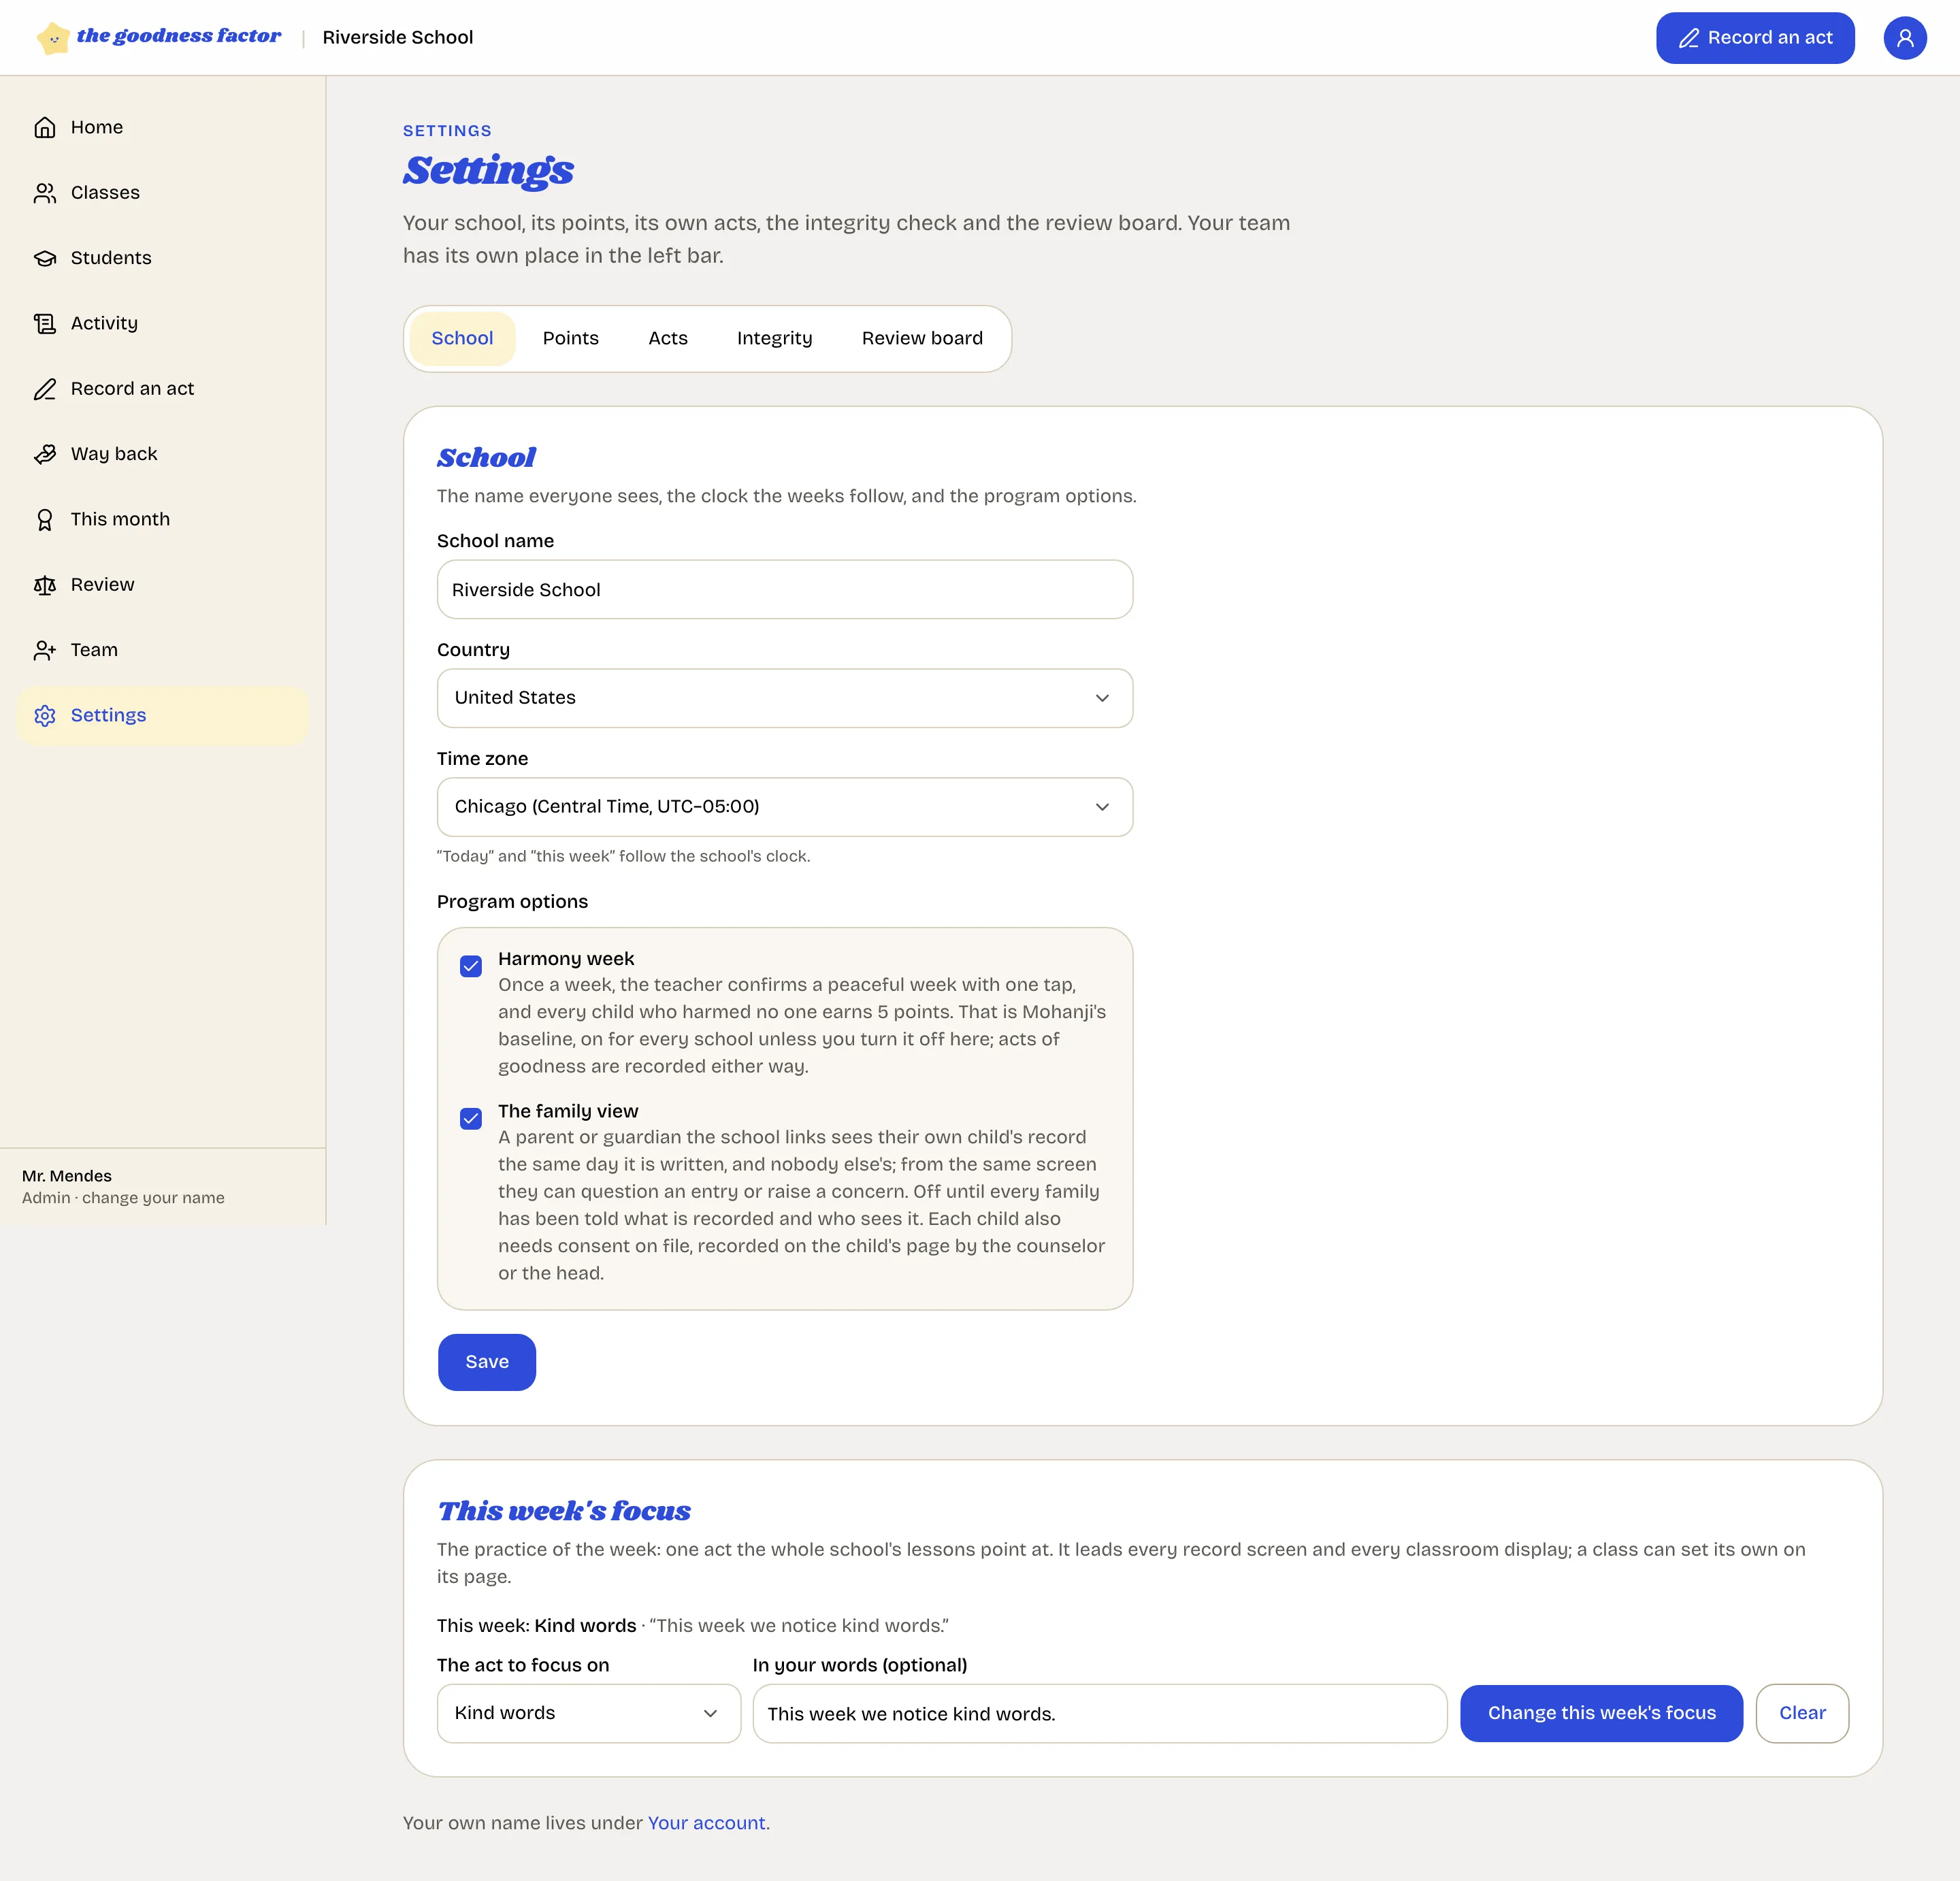Open Students in the sidebar
The height and width of the screenshot is (1881, 1960).
[x=162, y=258]
